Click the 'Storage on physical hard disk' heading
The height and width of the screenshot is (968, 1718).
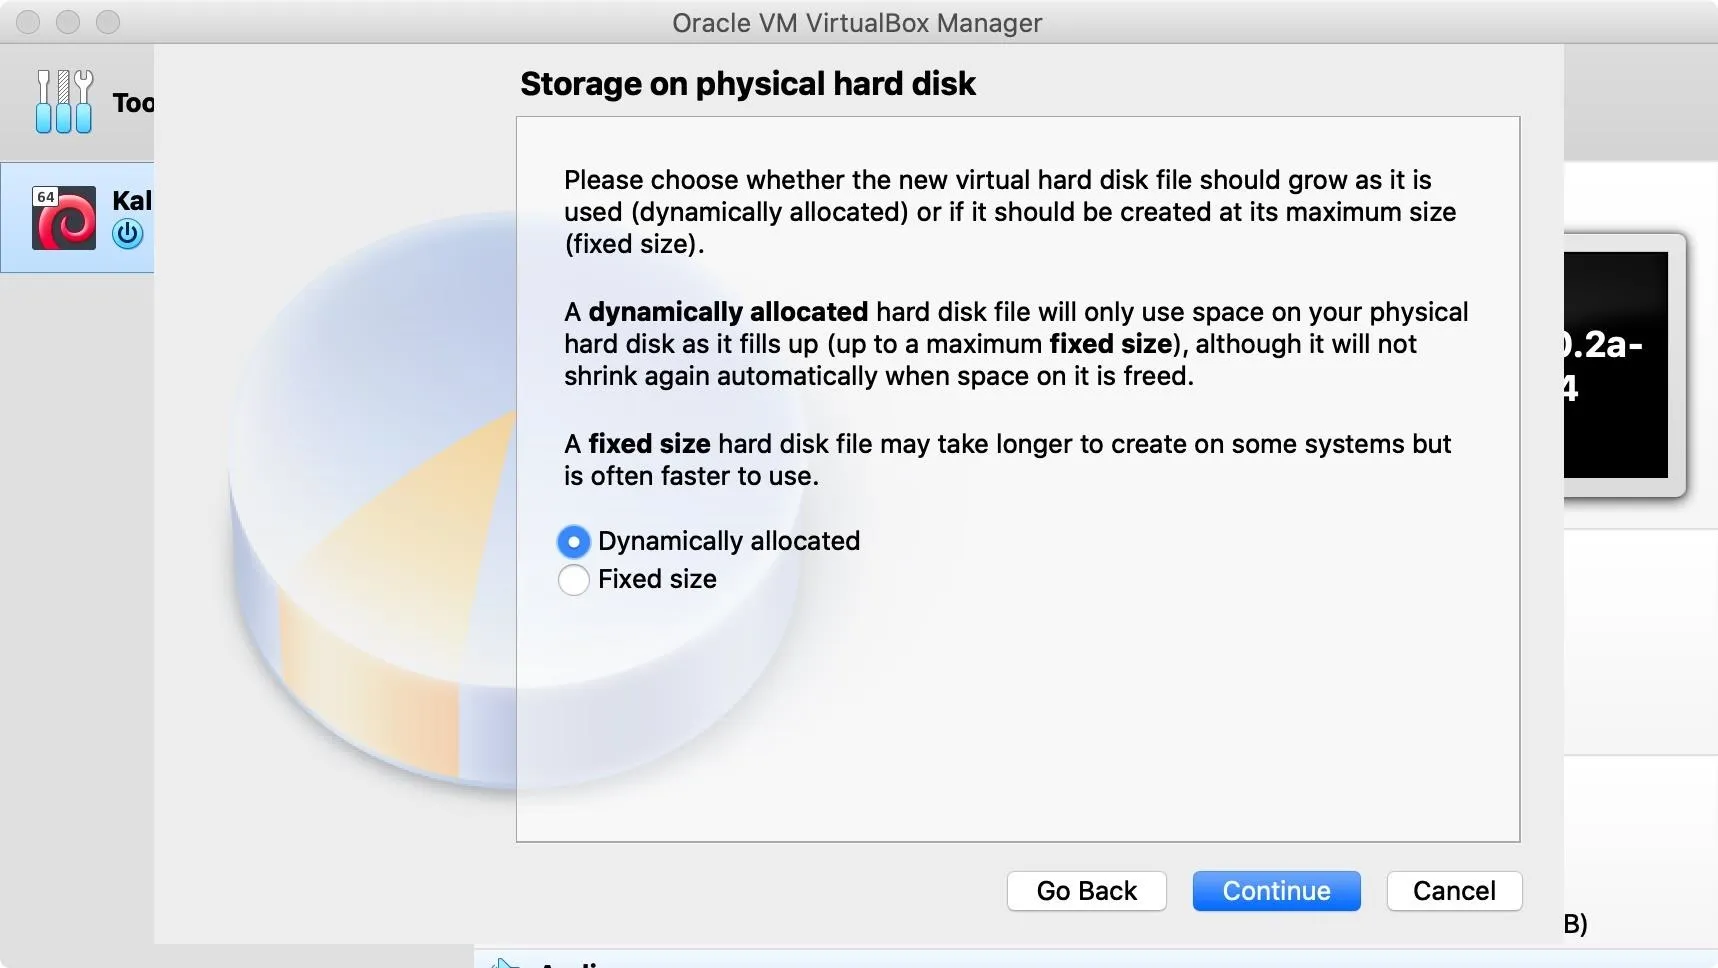(x=748, y=84)
